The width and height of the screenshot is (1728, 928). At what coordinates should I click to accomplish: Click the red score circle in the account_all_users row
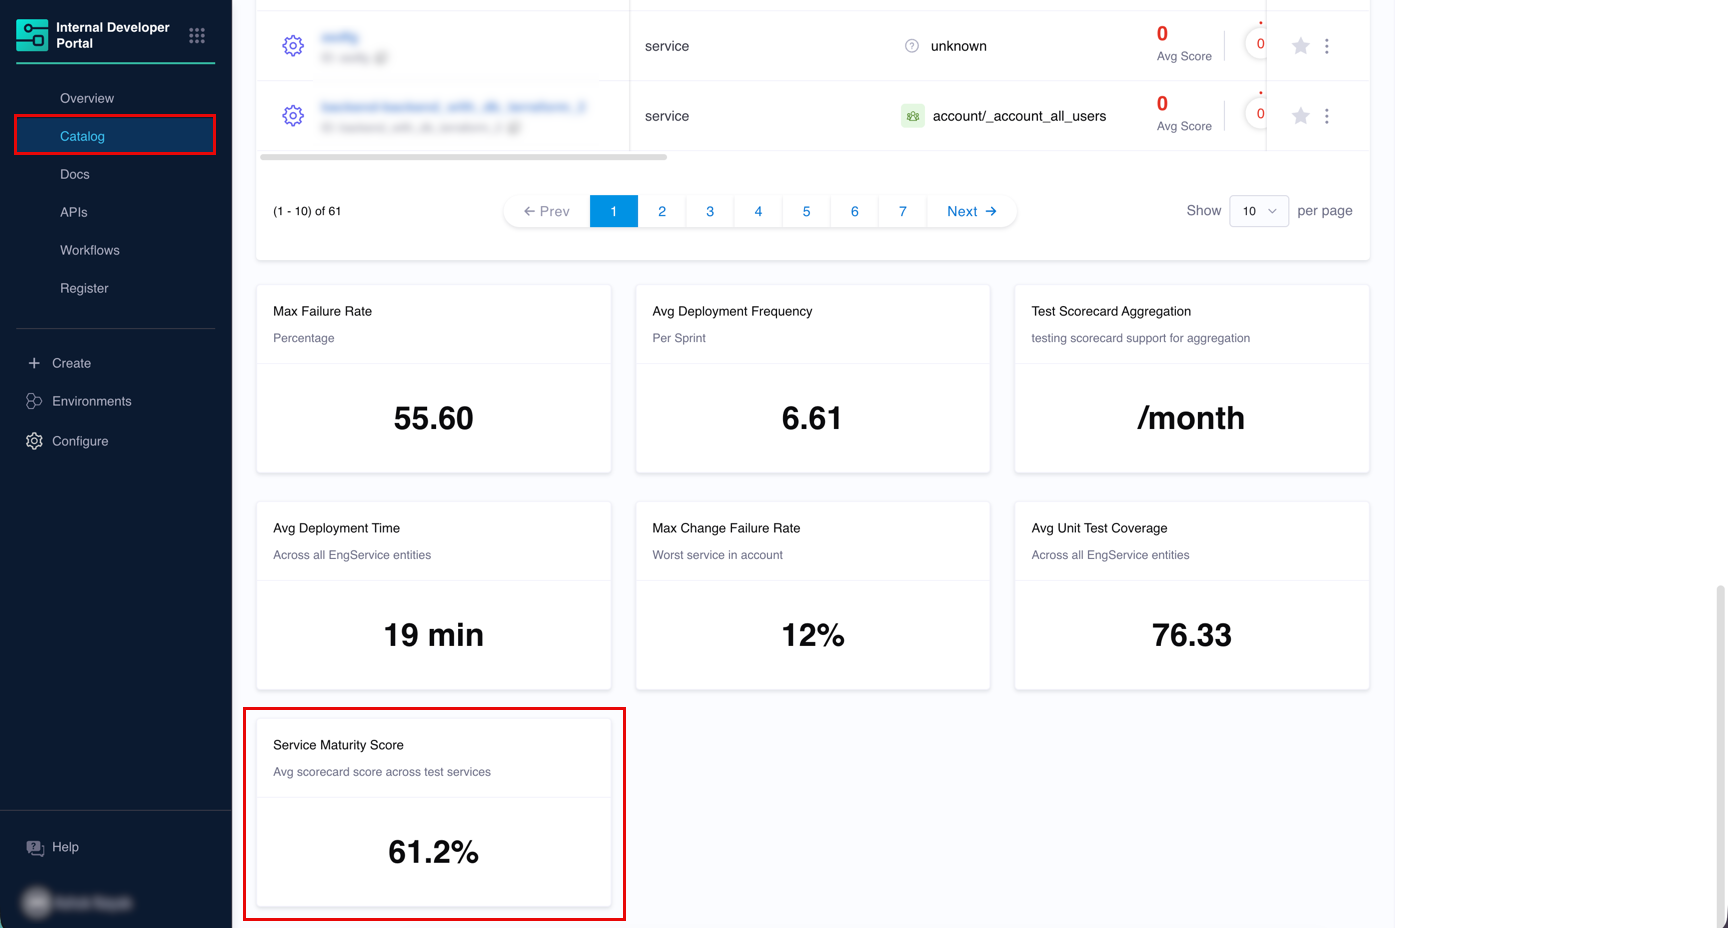point(1258,114)
